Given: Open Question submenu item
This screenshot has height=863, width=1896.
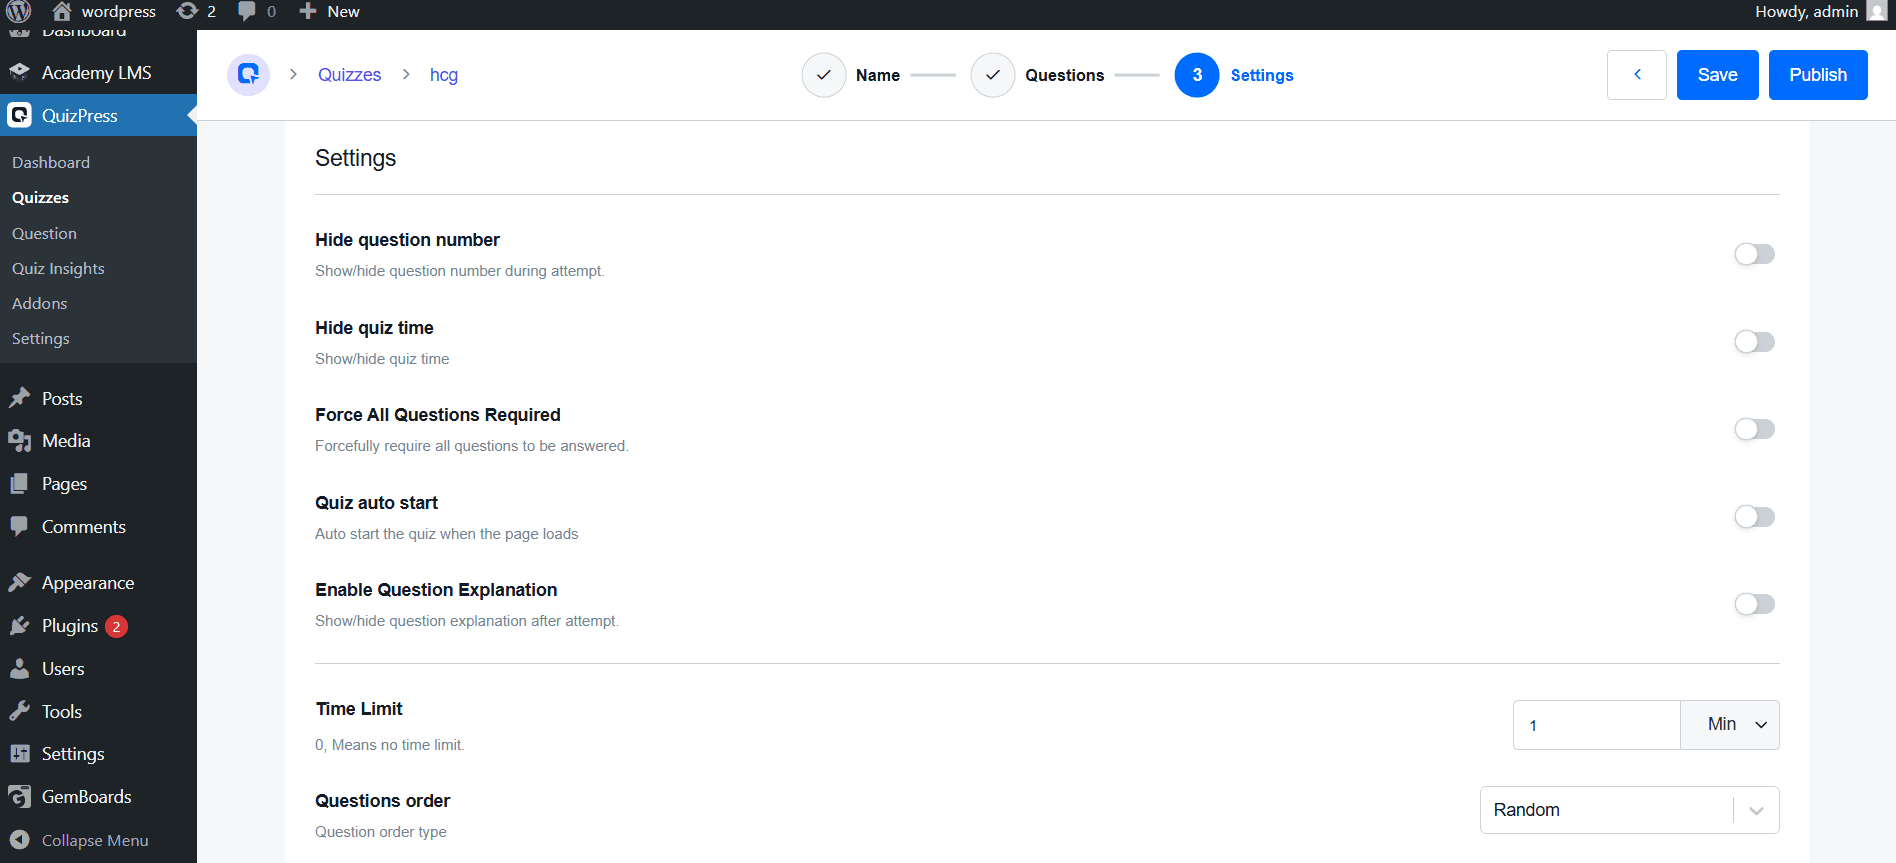Looking at the screenshot, I should [x=44, y=233].
